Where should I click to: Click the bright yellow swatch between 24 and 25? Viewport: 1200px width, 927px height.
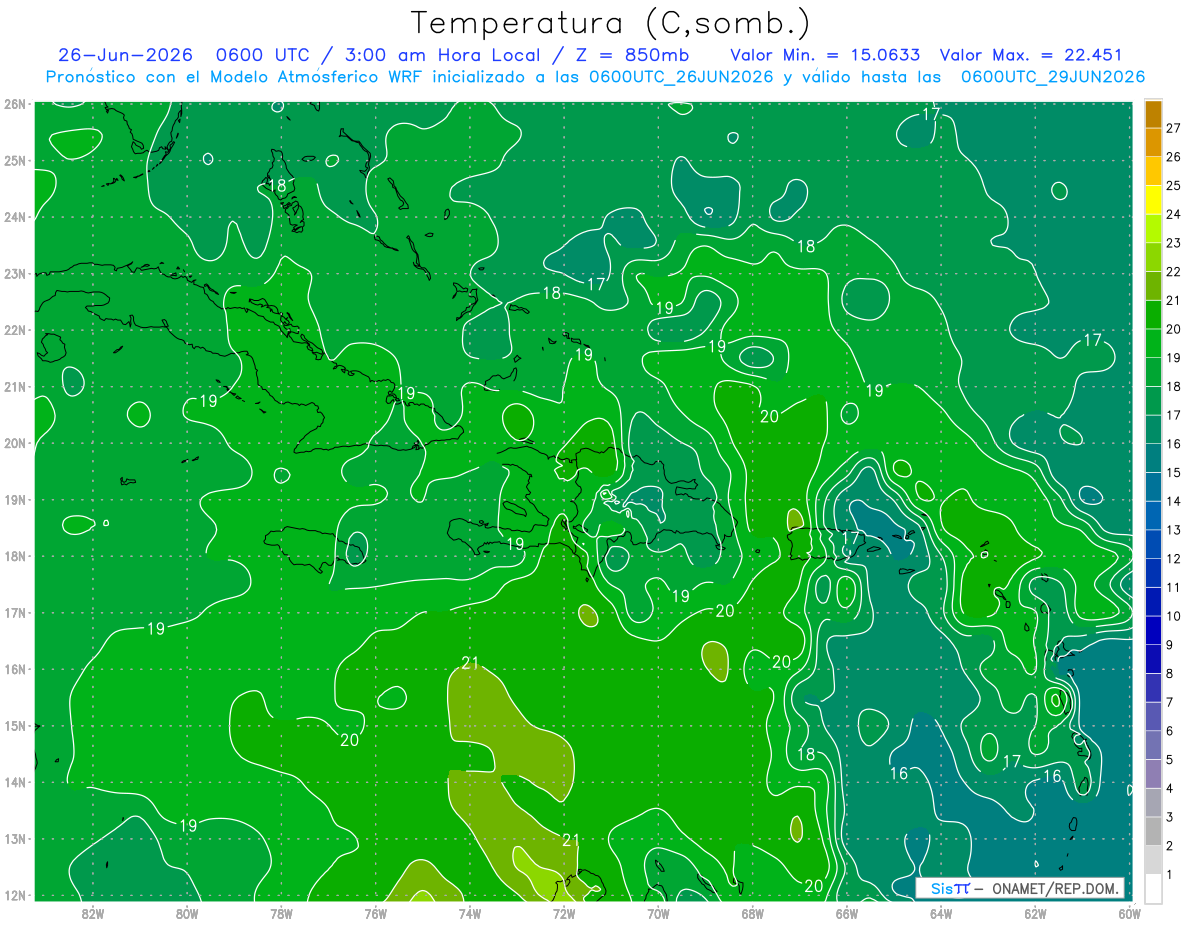(1153, 200)
